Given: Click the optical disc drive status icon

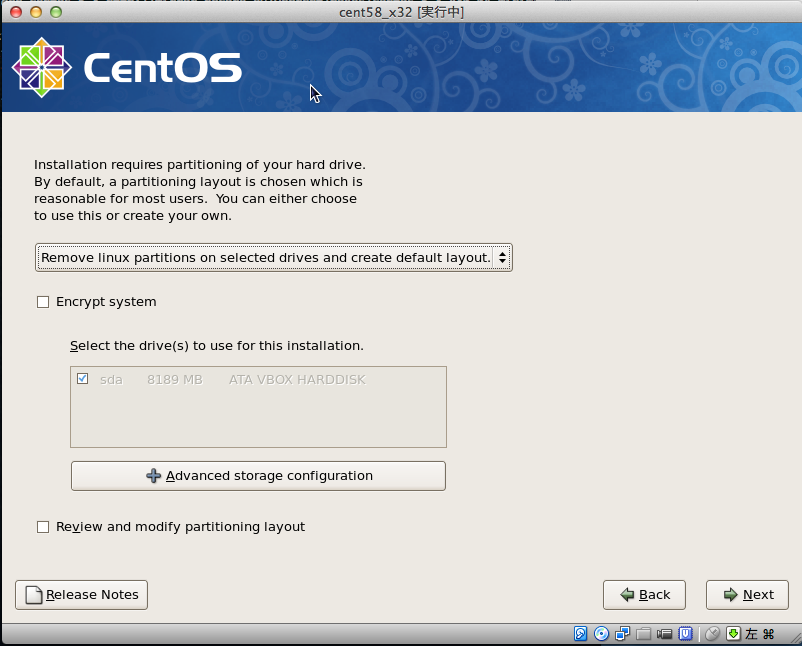Looking at the screenshot, I should pyautogui.click(x=602, y=634).
